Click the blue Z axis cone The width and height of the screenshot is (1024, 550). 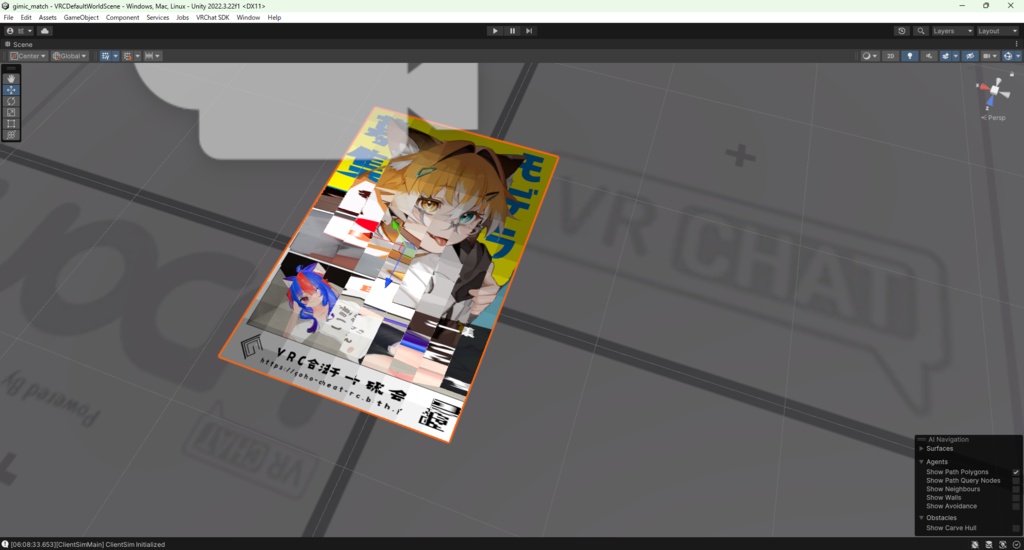[x=990, y=101]
